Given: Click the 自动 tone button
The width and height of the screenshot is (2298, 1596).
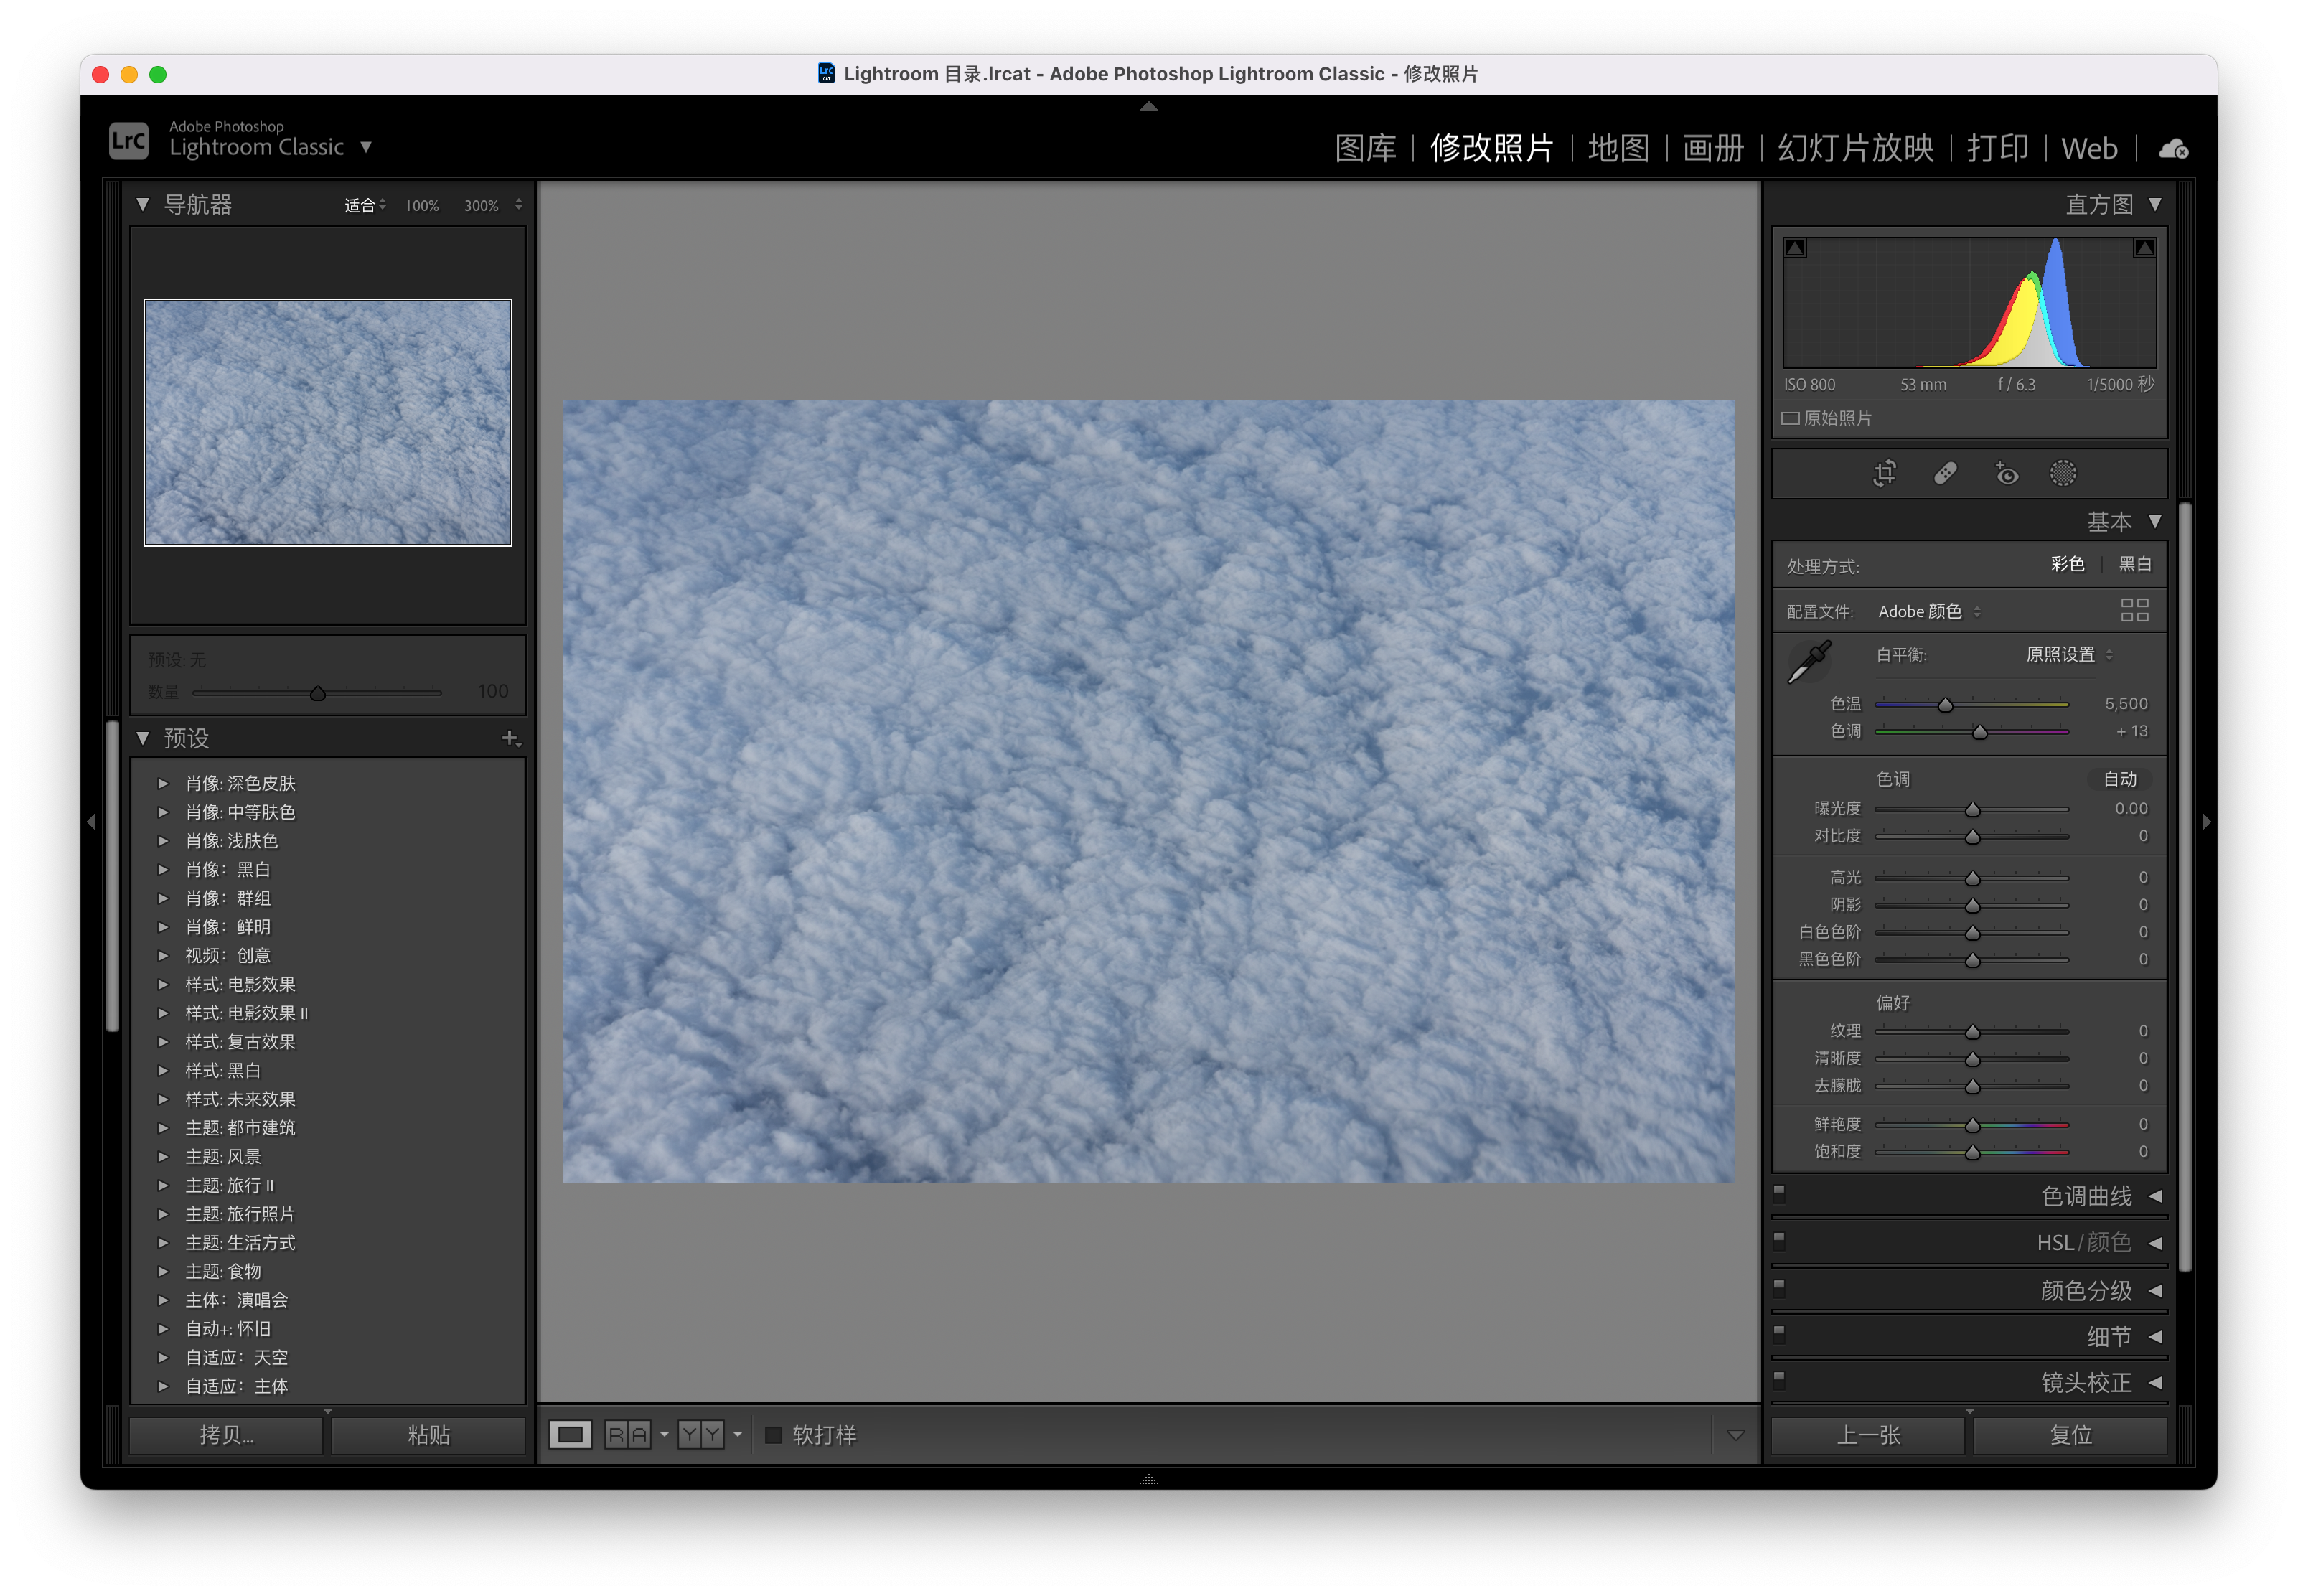Looking at the screenshot, I should pos(2119,779).
